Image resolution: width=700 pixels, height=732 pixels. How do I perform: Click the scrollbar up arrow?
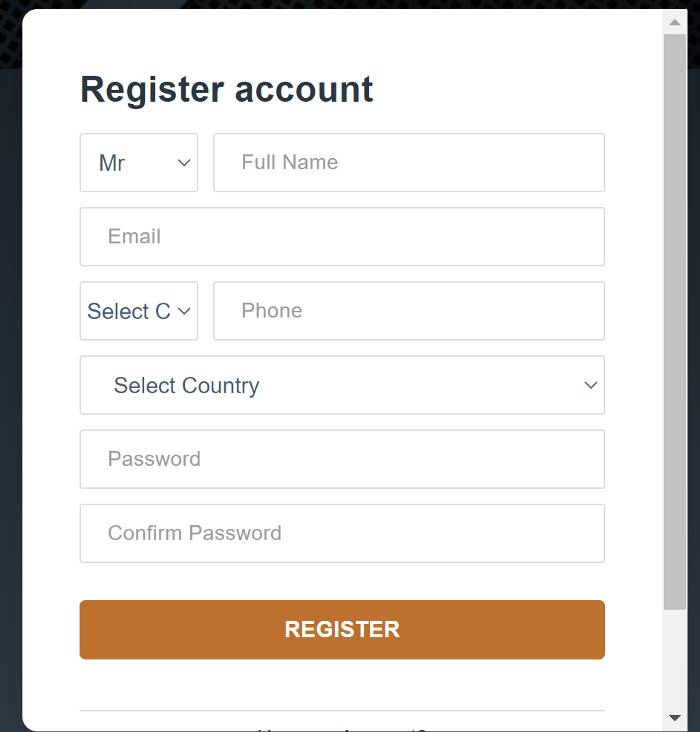tap(675, 22)
